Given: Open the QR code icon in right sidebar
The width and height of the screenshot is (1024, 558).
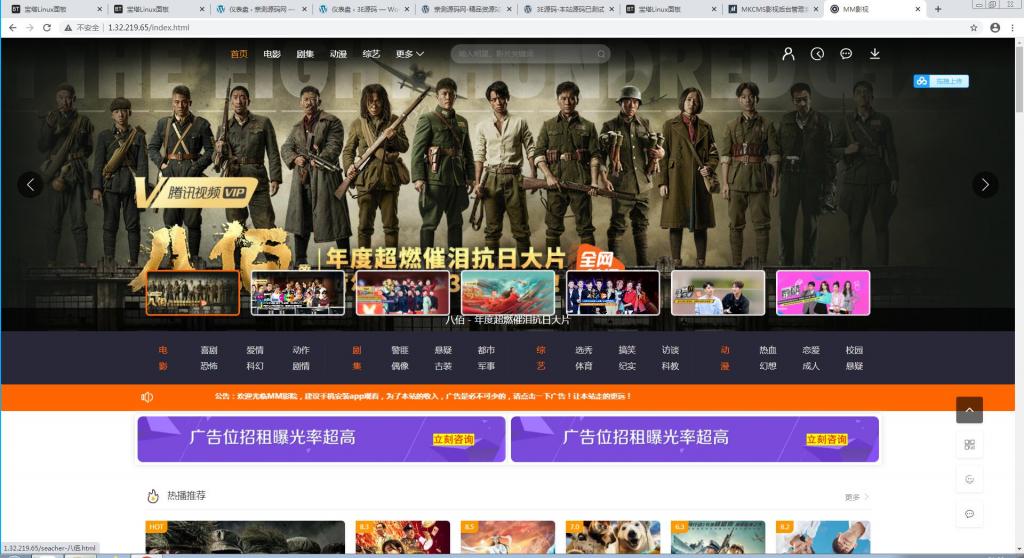Looking at the screenshot, I should [x=969, y=444].
